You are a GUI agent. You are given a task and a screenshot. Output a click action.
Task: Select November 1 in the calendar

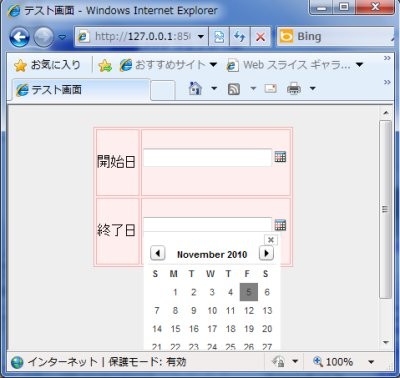tap(175, 292)
